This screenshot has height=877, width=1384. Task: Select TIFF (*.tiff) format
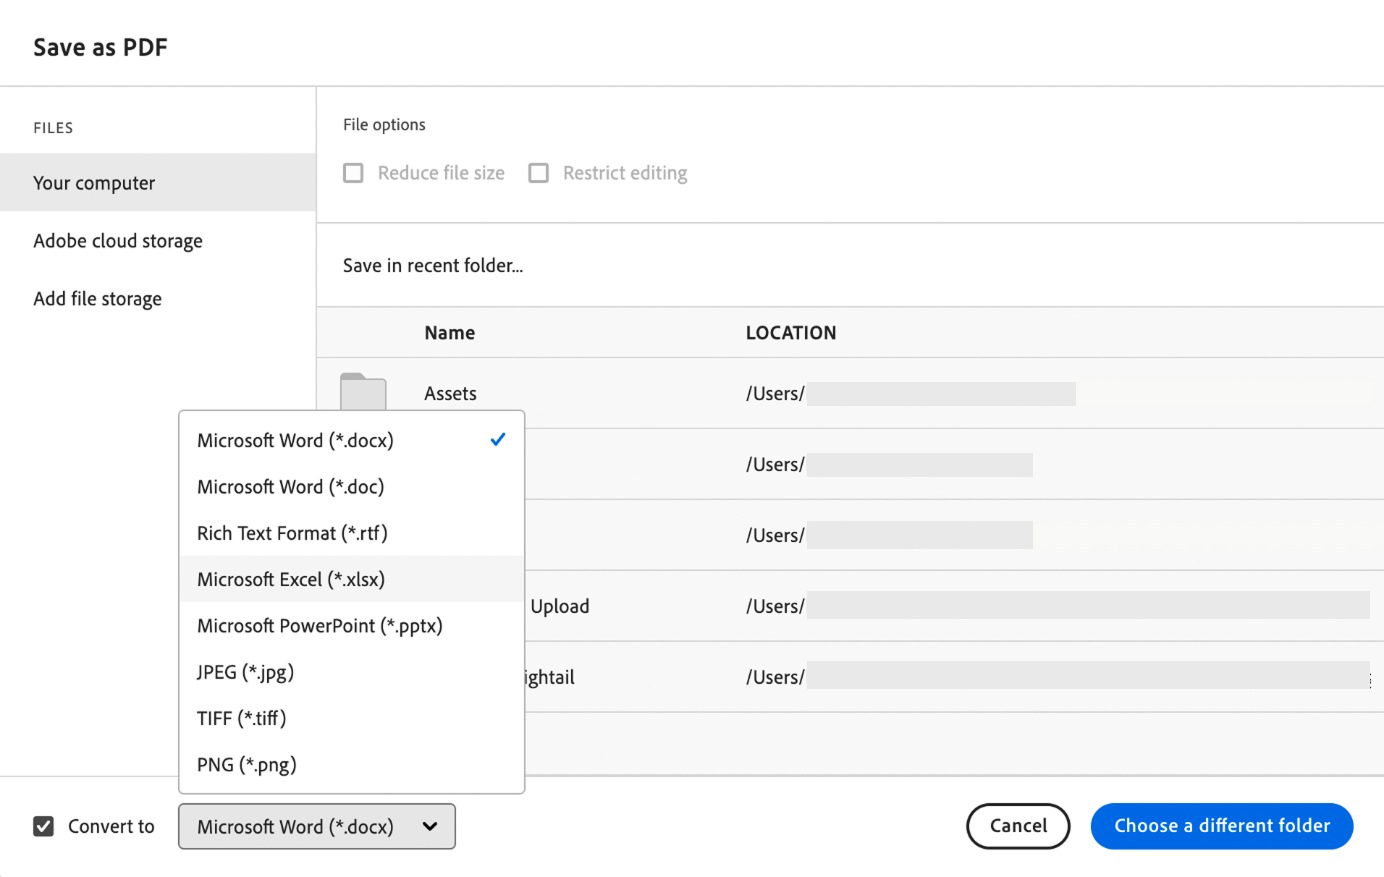(351, 718)
